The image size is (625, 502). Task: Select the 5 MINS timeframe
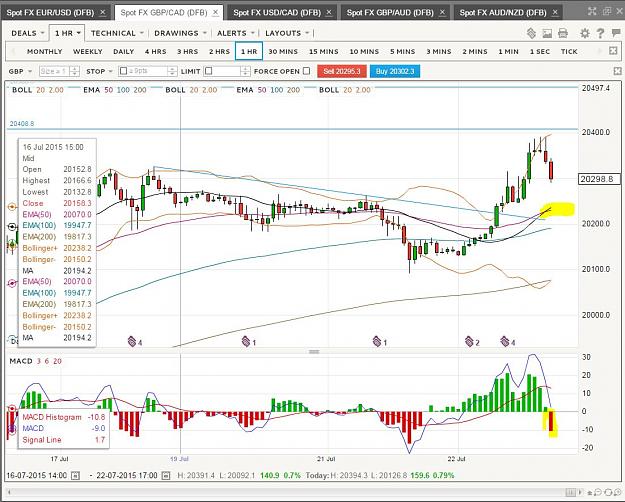(403, 51)
